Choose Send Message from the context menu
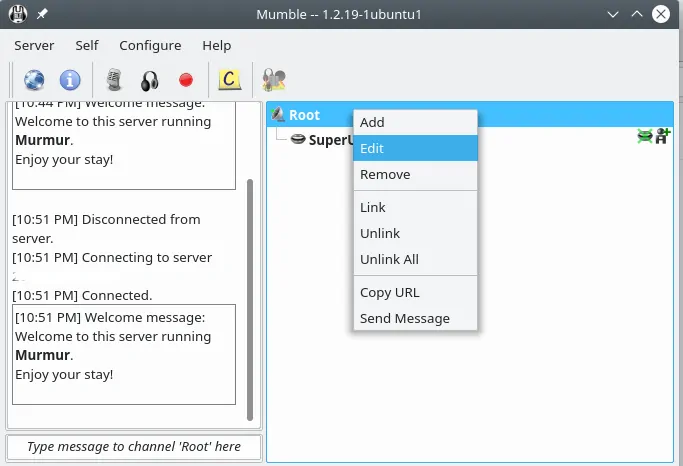The width and height of the screenshot is (683, 466). [x=416, y=318]
